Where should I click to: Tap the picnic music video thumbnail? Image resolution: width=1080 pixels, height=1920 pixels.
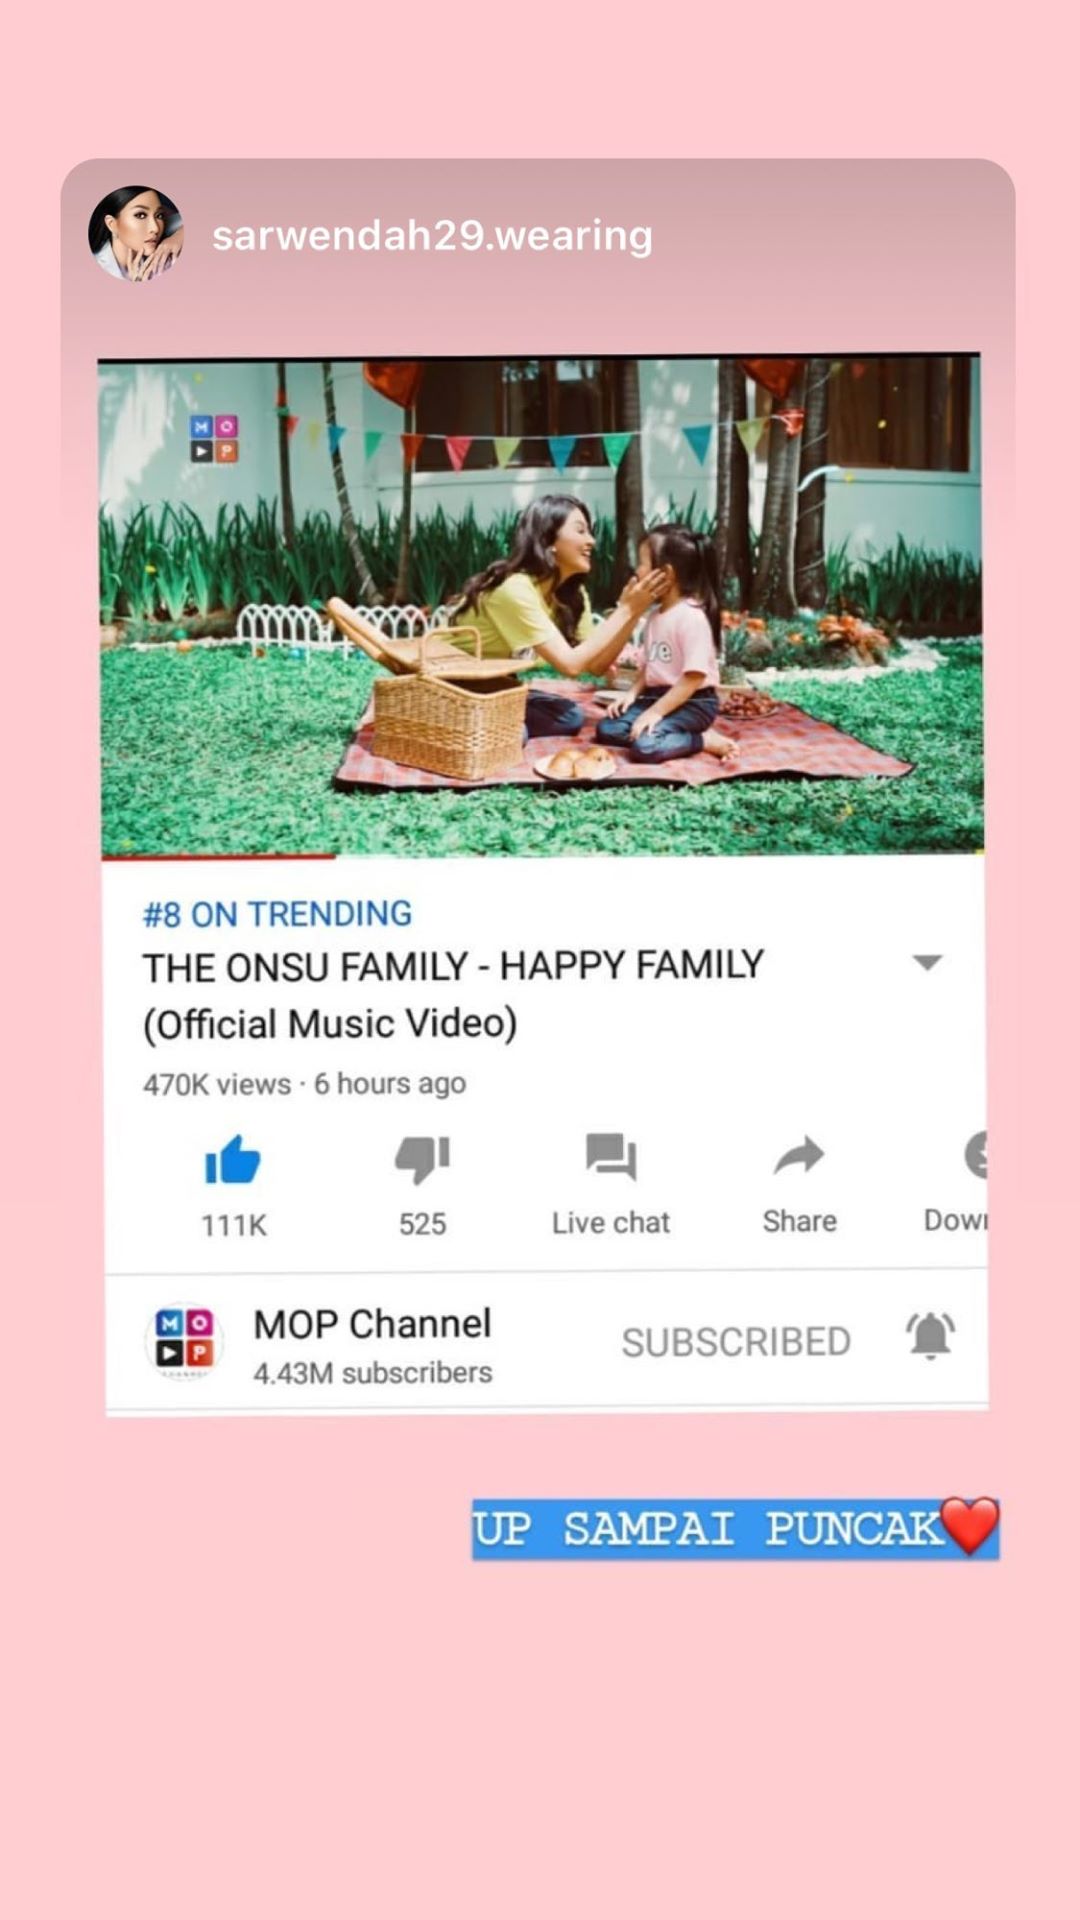(541, 605)
